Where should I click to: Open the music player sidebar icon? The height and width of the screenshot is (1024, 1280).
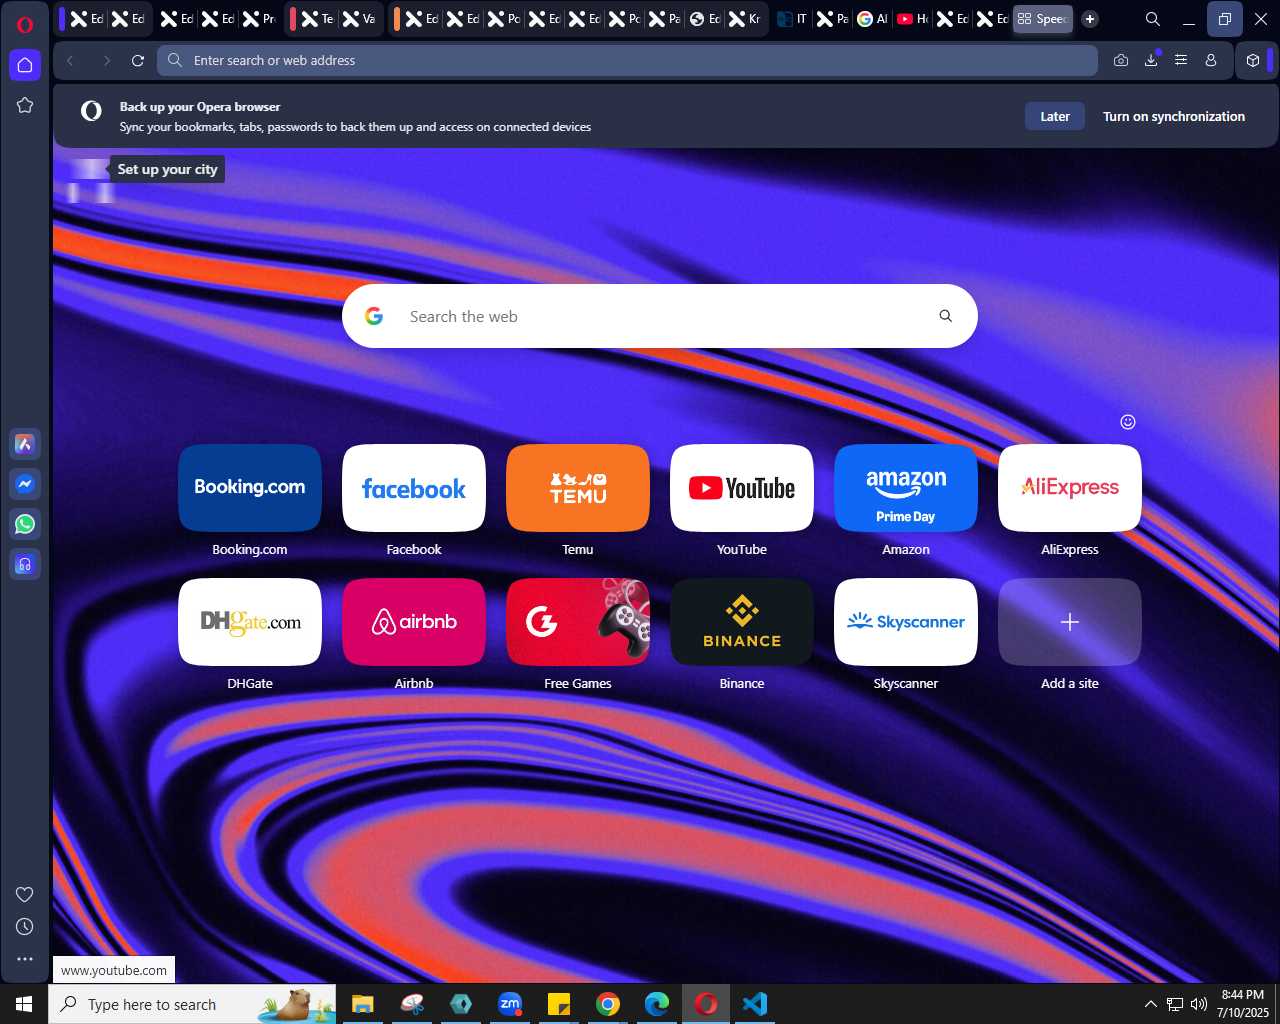tap(25, 564)
